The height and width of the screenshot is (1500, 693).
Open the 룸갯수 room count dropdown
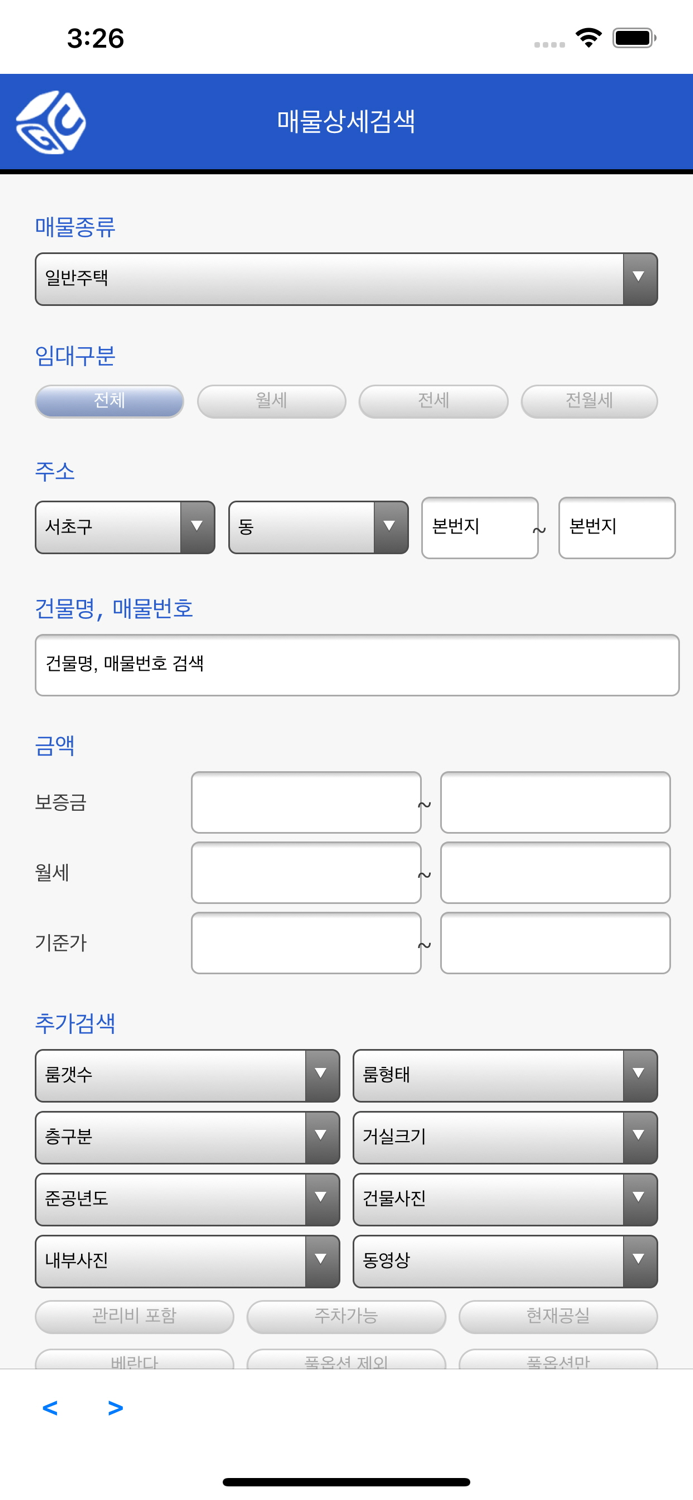click(187, 1074)
